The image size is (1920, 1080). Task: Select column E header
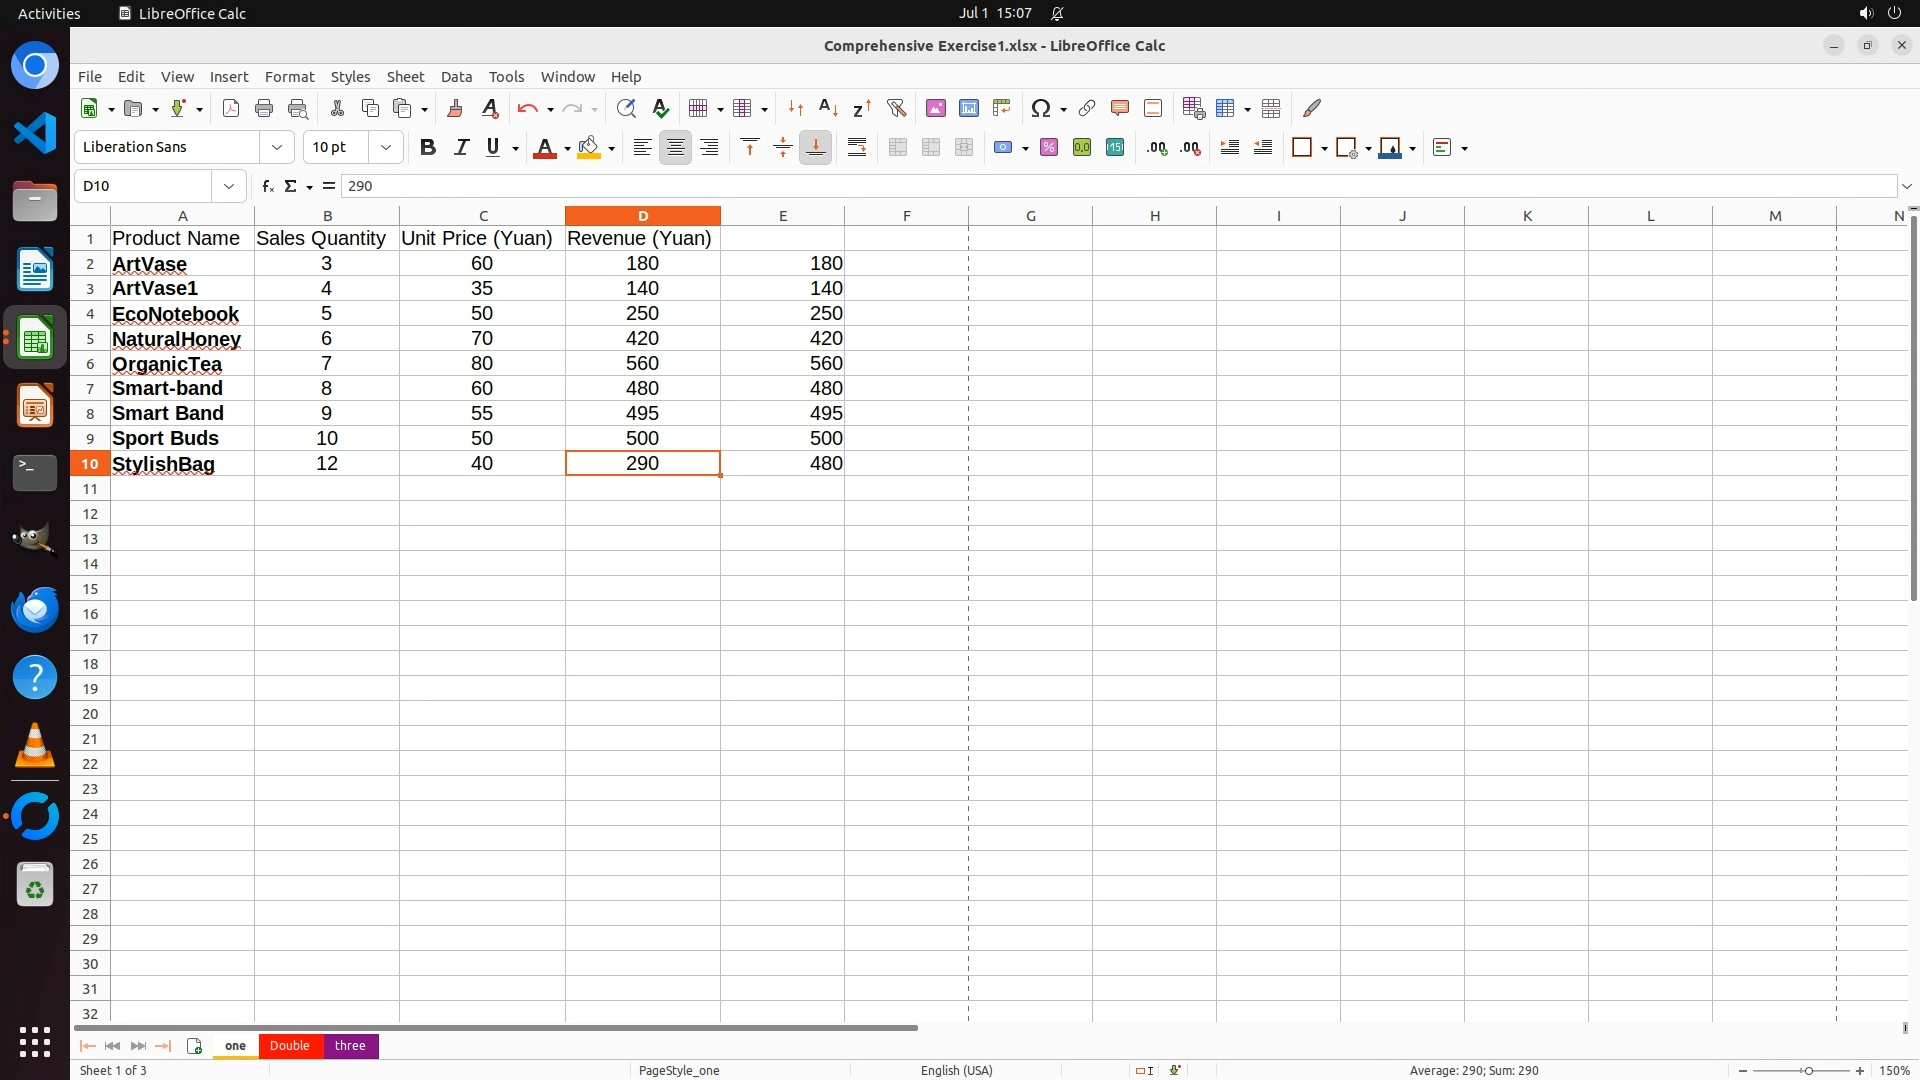(782, 216)
